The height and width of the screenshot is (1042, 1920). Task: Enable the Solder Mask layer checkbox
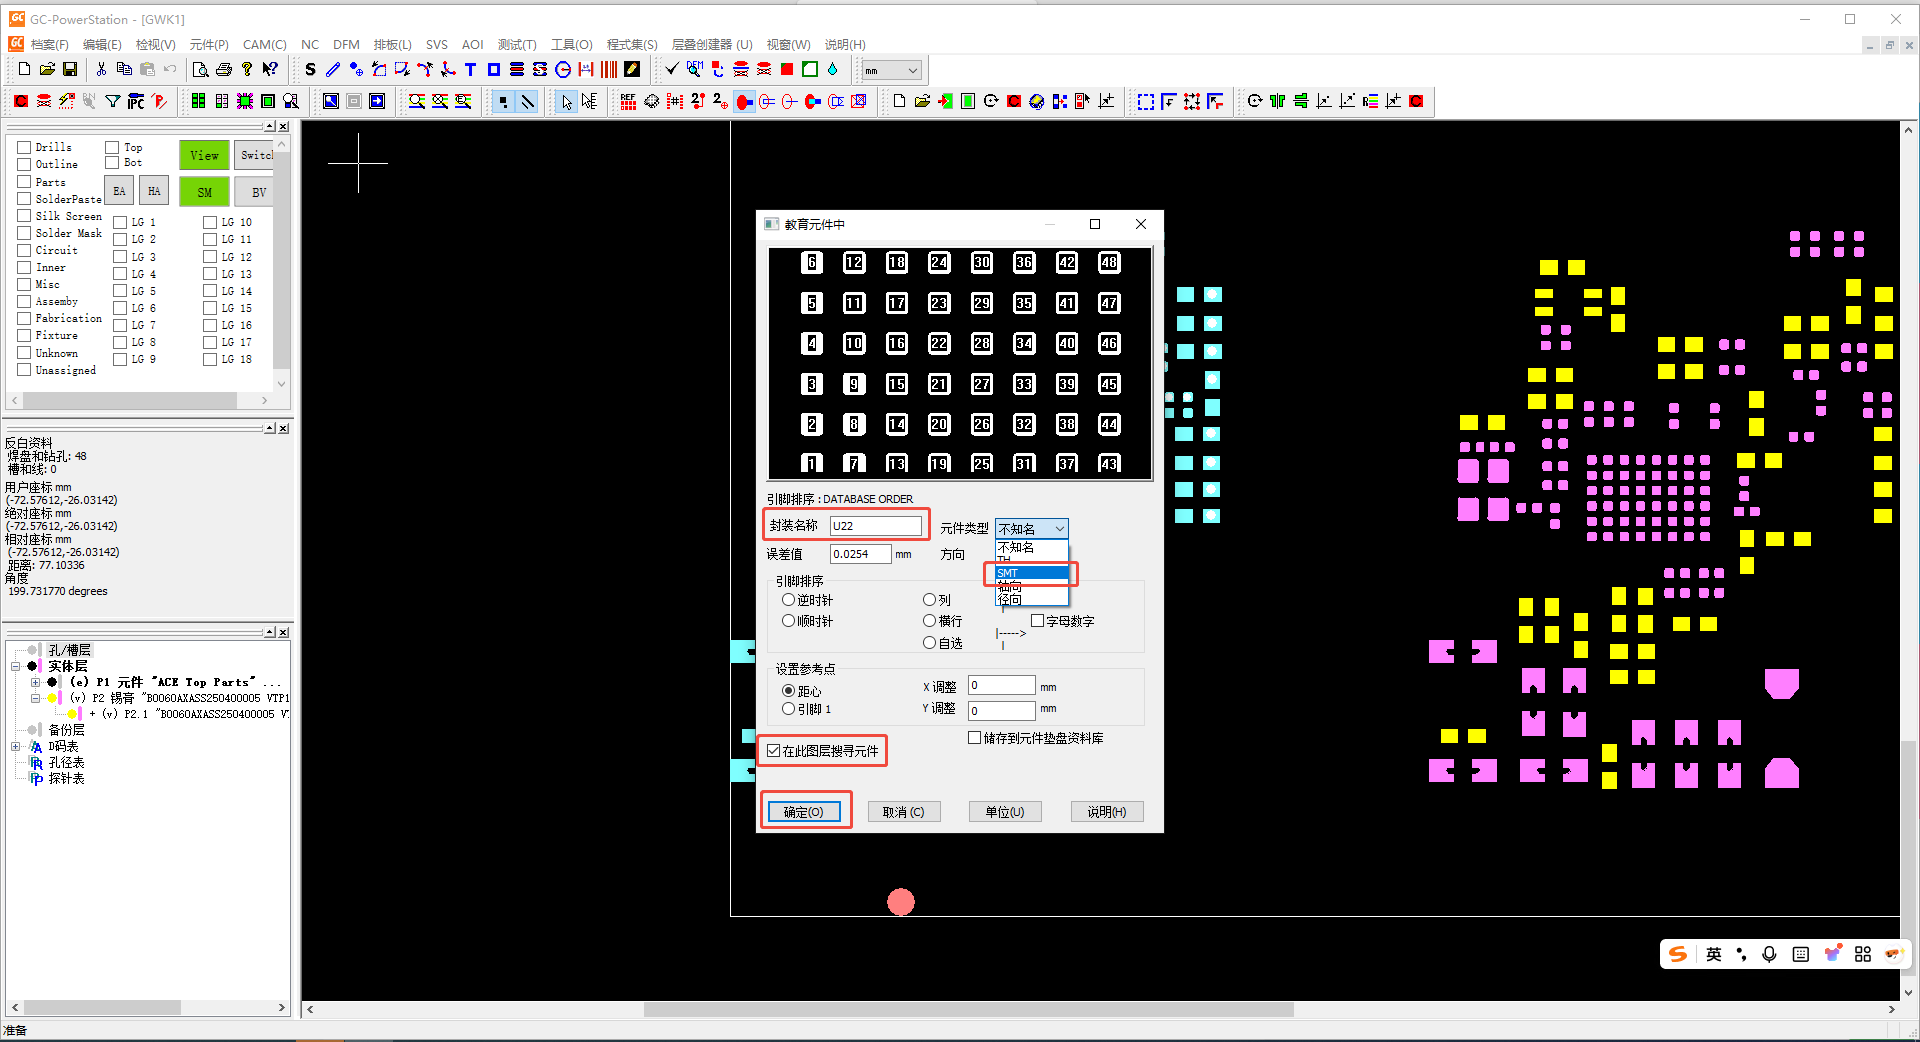[24, 233]
